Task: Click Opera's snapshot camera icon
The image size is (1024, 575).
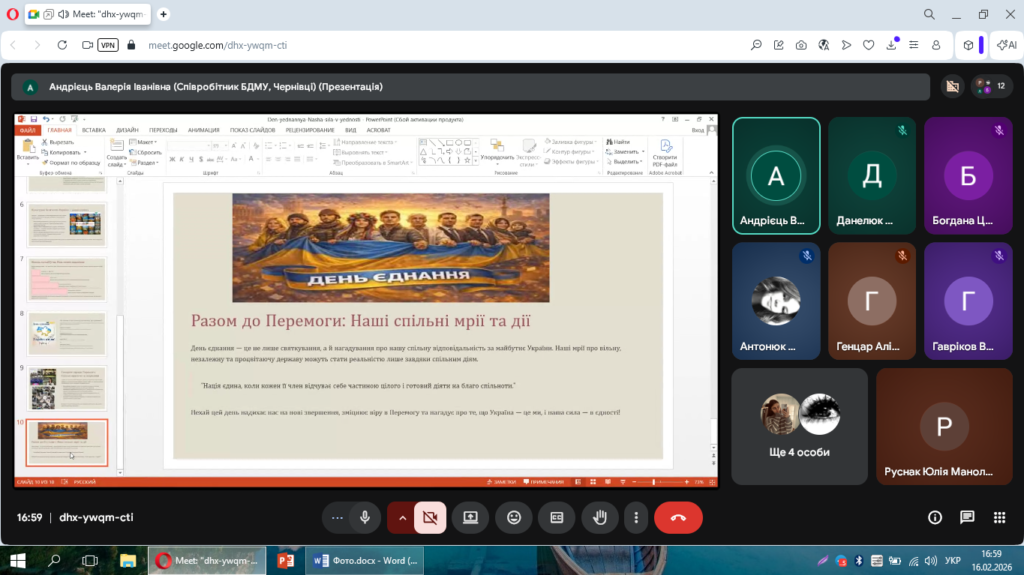Action: click(x=801, y=45)
